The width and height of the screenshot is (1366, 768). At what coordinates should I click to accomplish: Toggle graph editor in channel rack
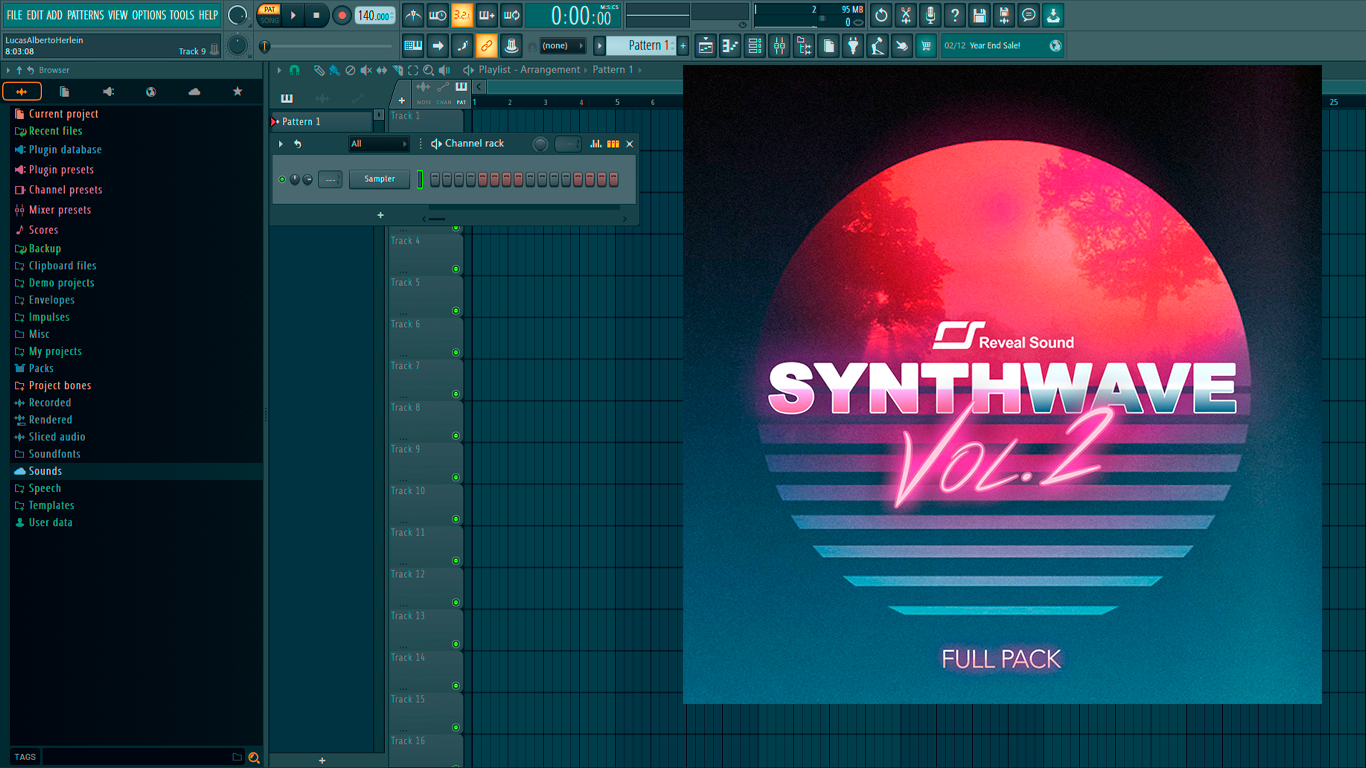(x=596, y=144)
